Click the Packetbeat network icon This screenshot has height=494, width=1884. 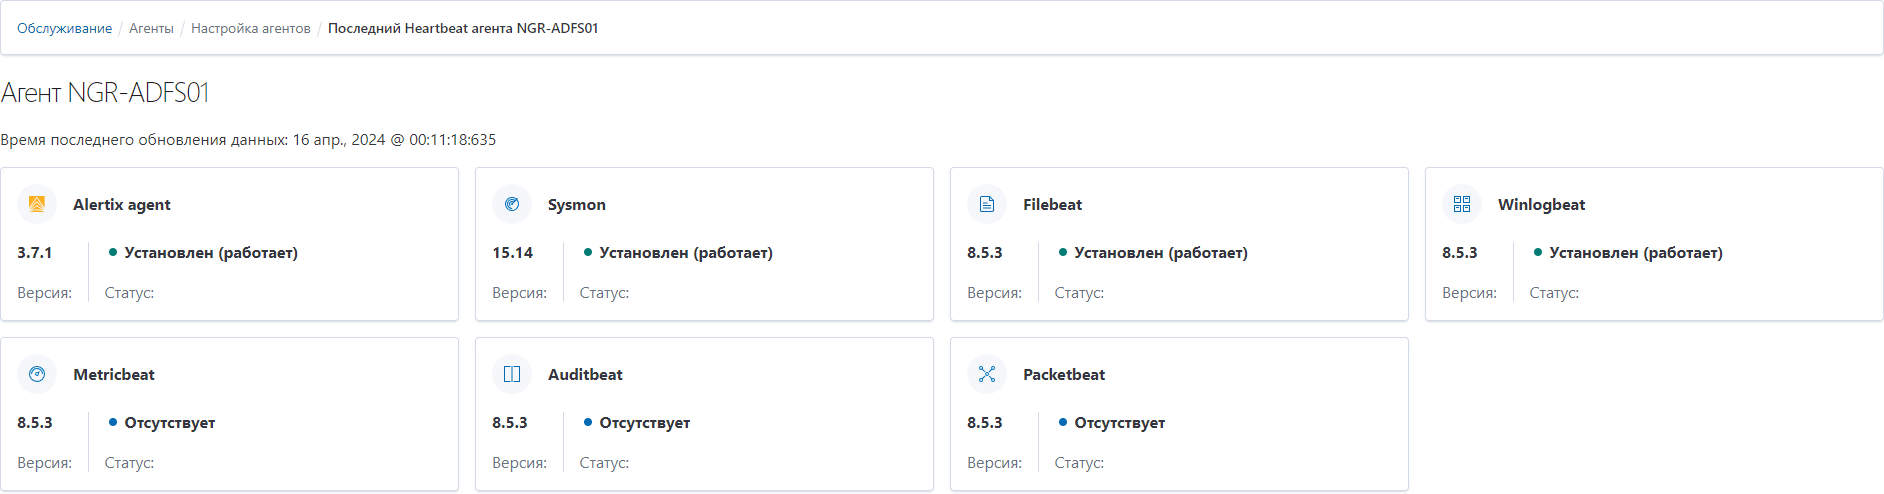(x=987, y=374)
